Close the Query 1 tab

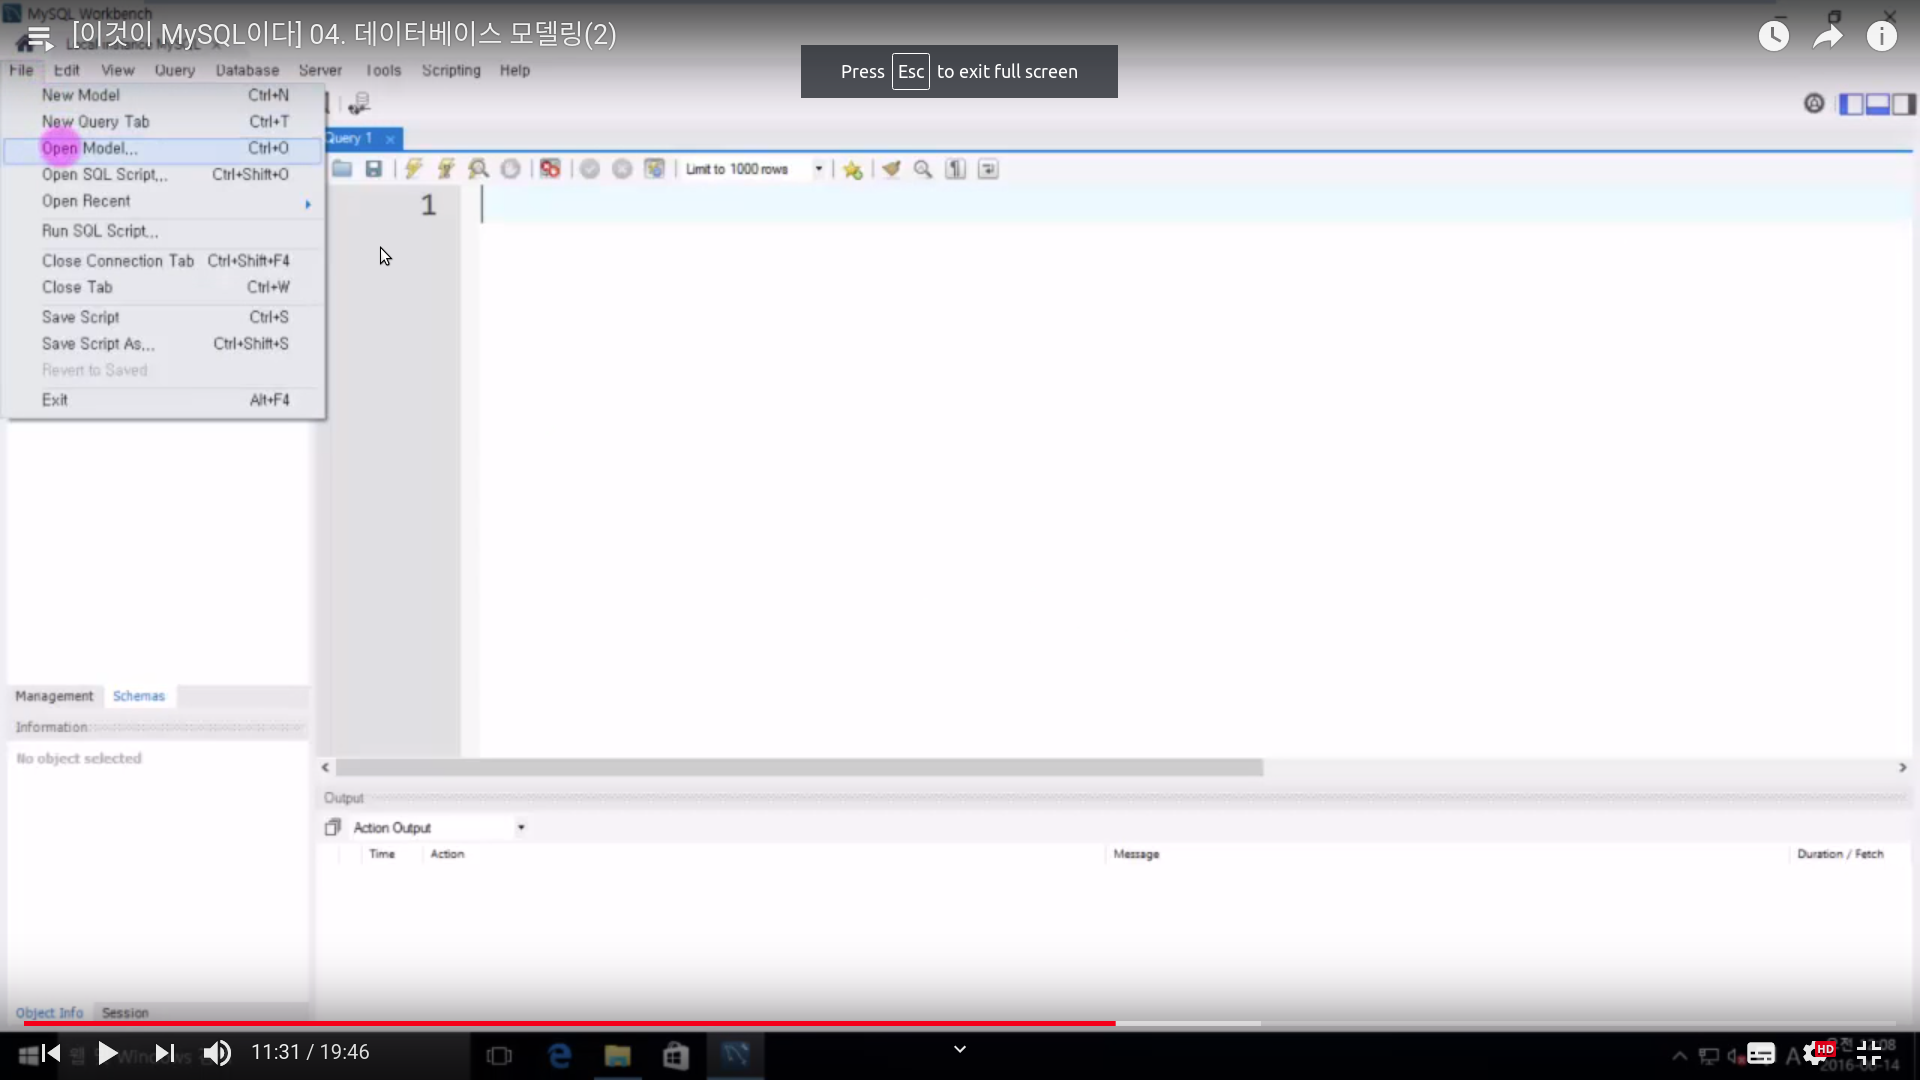(390, 139)
